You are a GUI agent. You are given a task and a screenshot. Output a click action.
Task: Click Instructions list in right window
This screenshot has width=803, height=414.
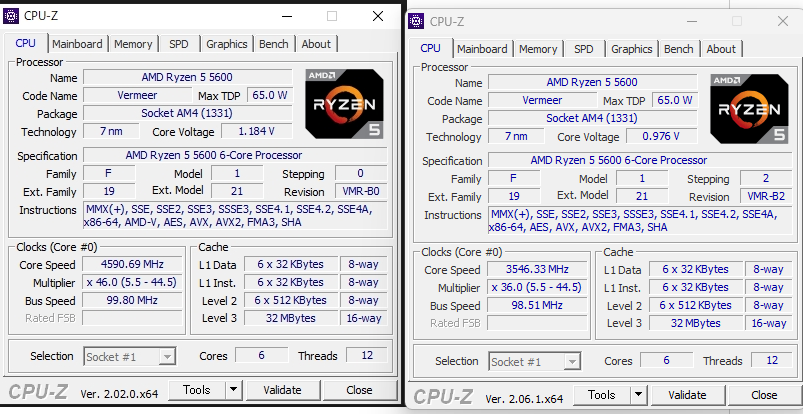click(x=640, y=221)
